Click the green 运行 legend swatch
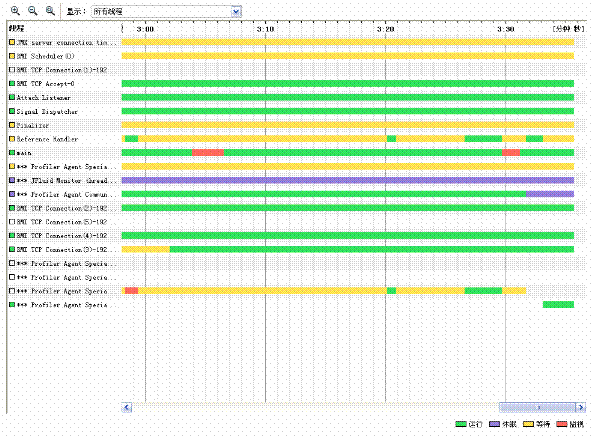Image resolution: width=592 pixels, height=437 pixels. pos(461,424)
